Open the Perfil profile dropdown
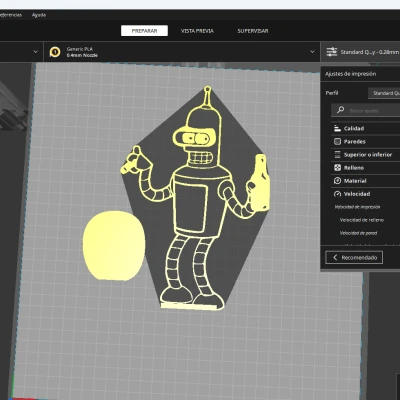This screenshot has height=400, width=400. 384,93
